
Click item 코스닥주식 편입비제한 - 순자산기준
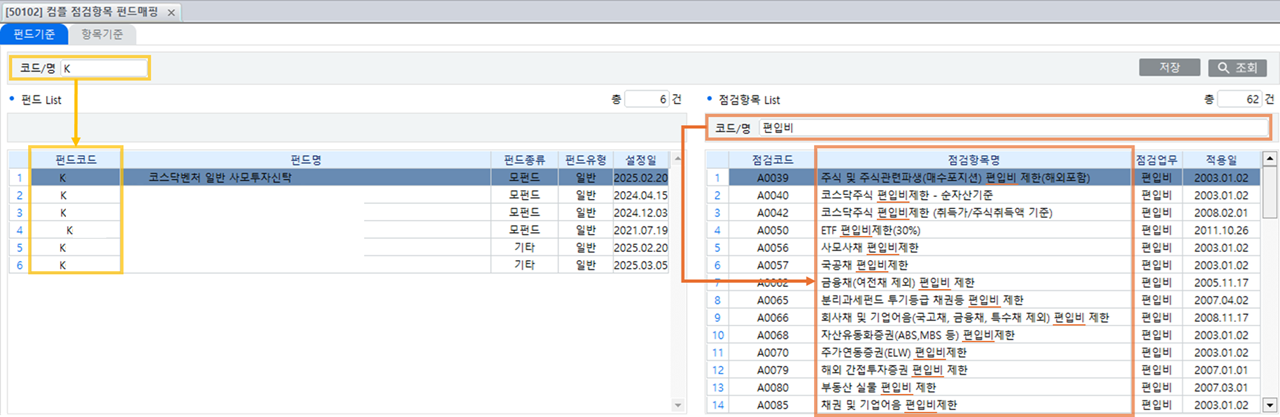pos(906,195)
